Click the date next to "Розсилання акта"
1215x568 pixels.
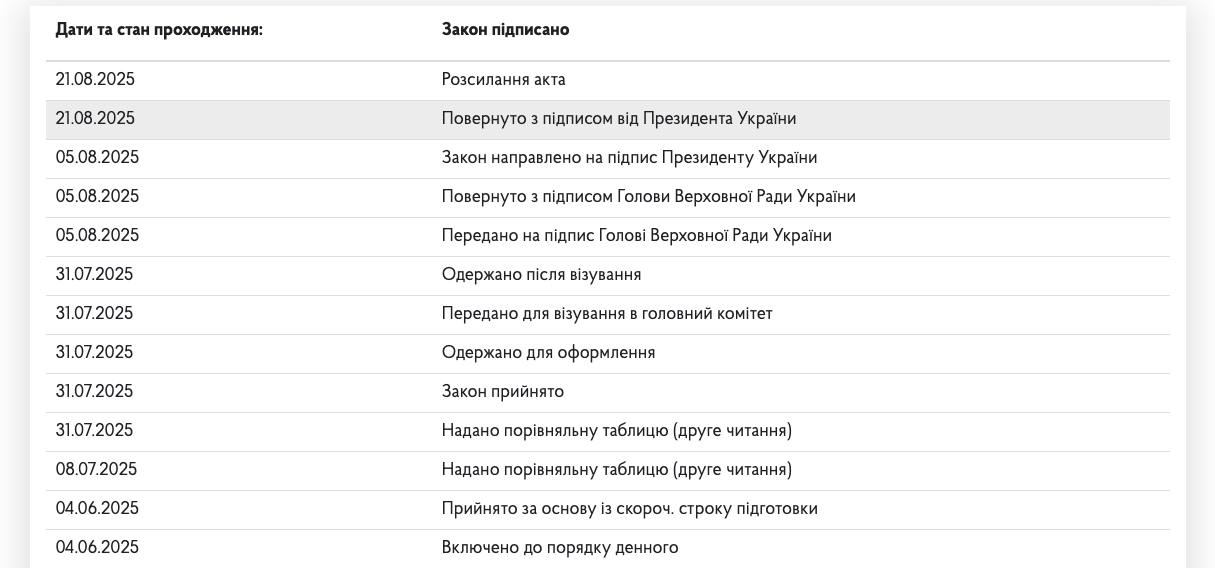pyautogui.click(x=95, y=80)
